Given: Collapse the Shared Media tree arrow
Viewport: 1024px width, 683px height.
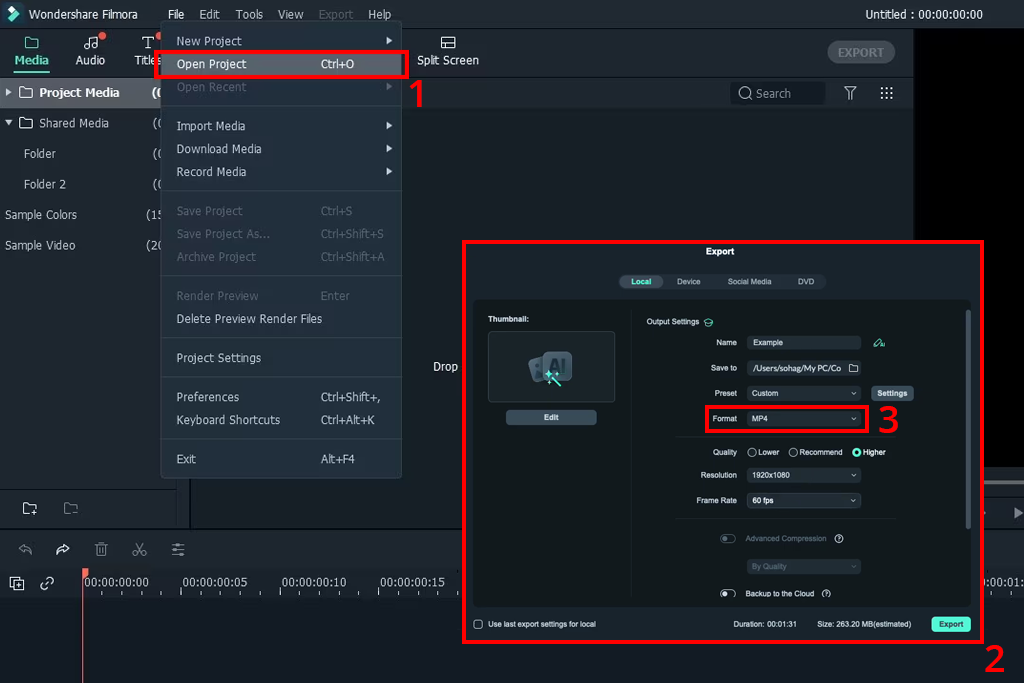Looking at the screenshot, I should pyautogui.click(x=8, y=123).
